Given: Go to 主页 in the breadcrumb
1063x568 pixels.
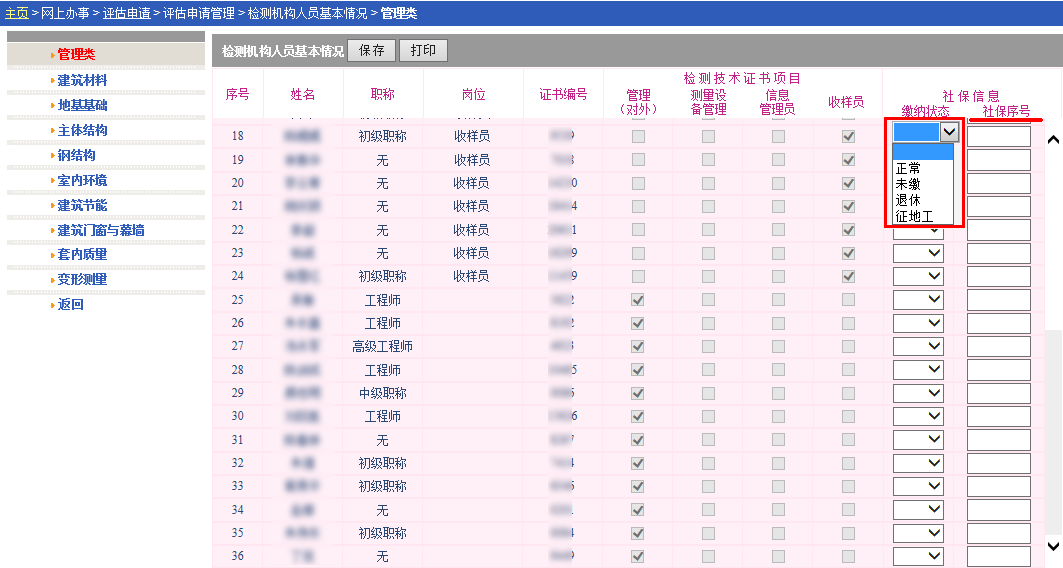Looking at the screenshot, I should pyautogui.click(x=16, y=13).
